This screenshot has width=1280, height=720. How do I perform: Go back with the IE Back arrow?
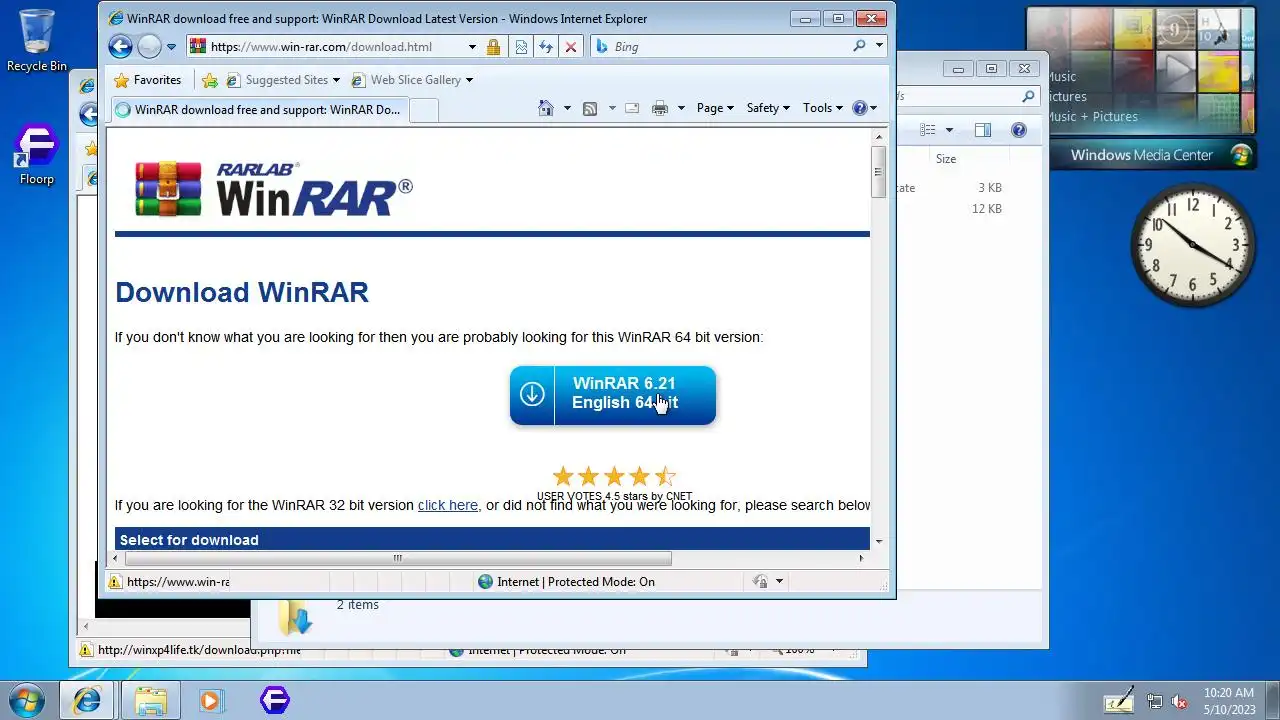120,46
